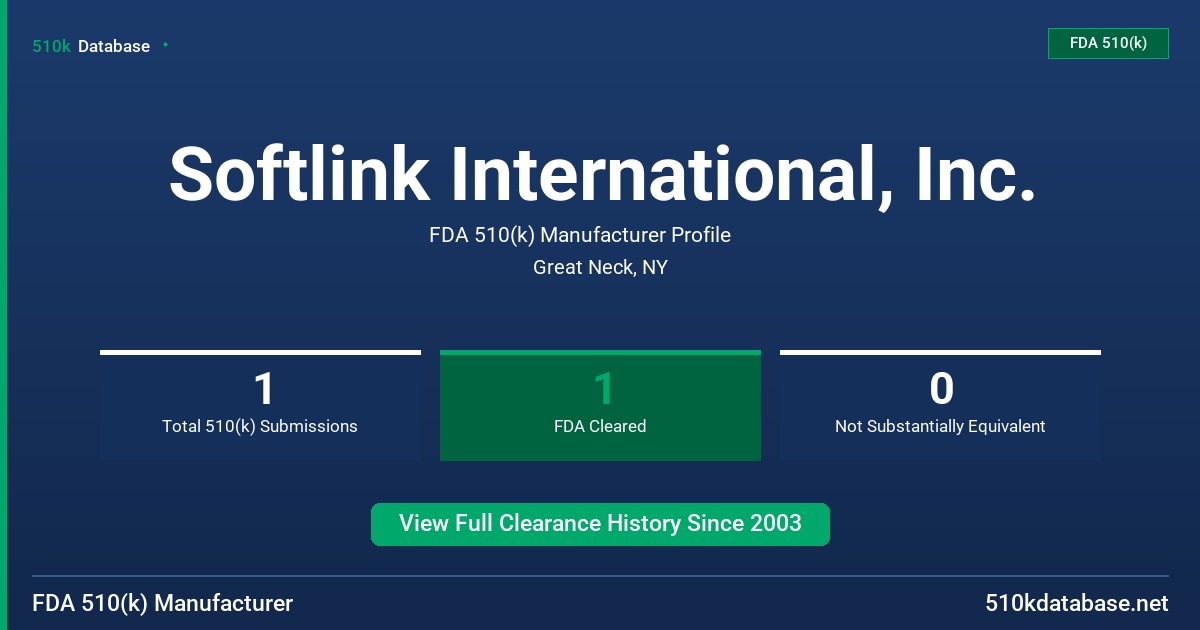
Task: Click the FDA 510(k) Manufacturer footer label
Action: 163,603
